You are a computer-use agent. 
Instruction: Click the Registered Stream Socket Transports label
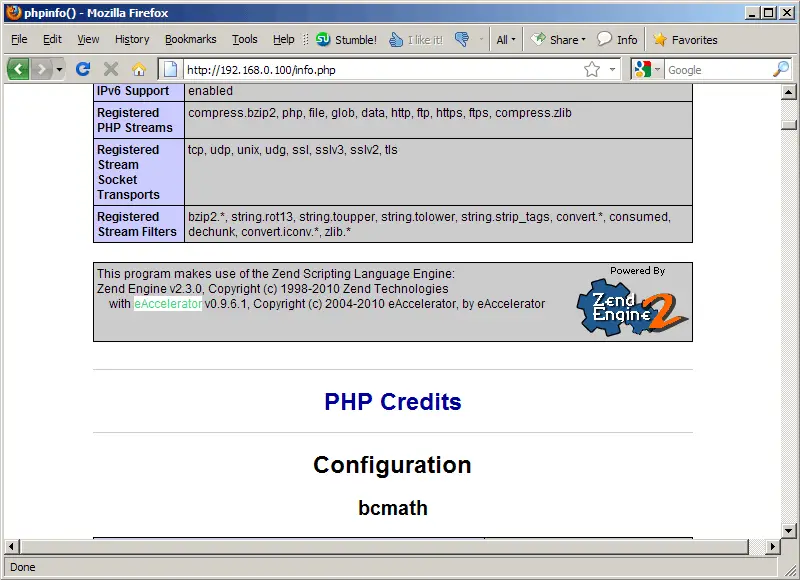click(x=139, y=172)
